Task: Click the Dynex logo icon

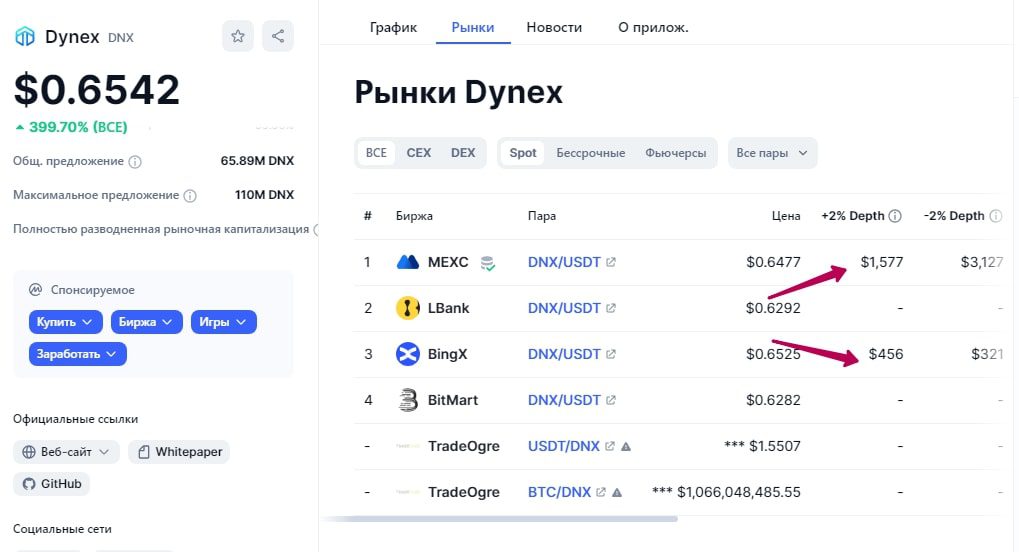Action: coord(25,36)
